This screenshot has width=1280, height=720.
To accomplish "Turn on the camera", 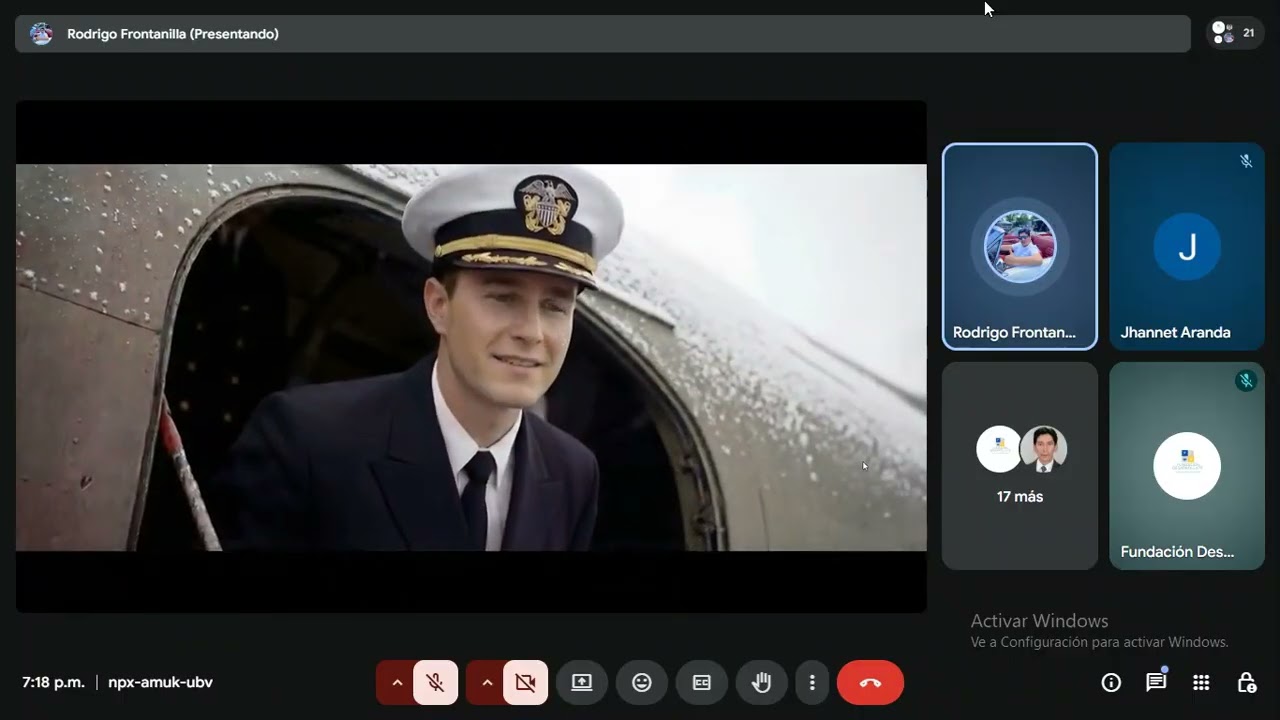I will [525, 683].
